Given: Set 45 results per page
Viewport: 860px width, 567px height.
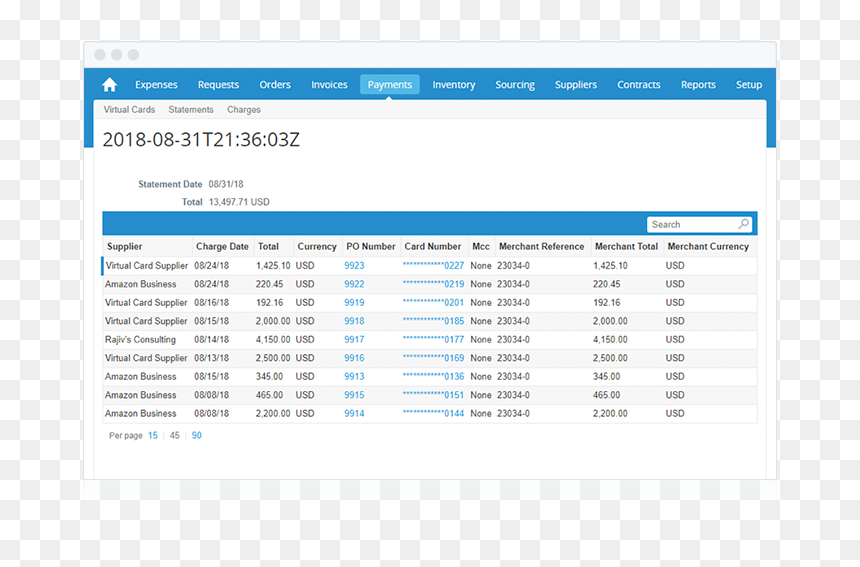Looking at the screenshot, I should 174,435.
